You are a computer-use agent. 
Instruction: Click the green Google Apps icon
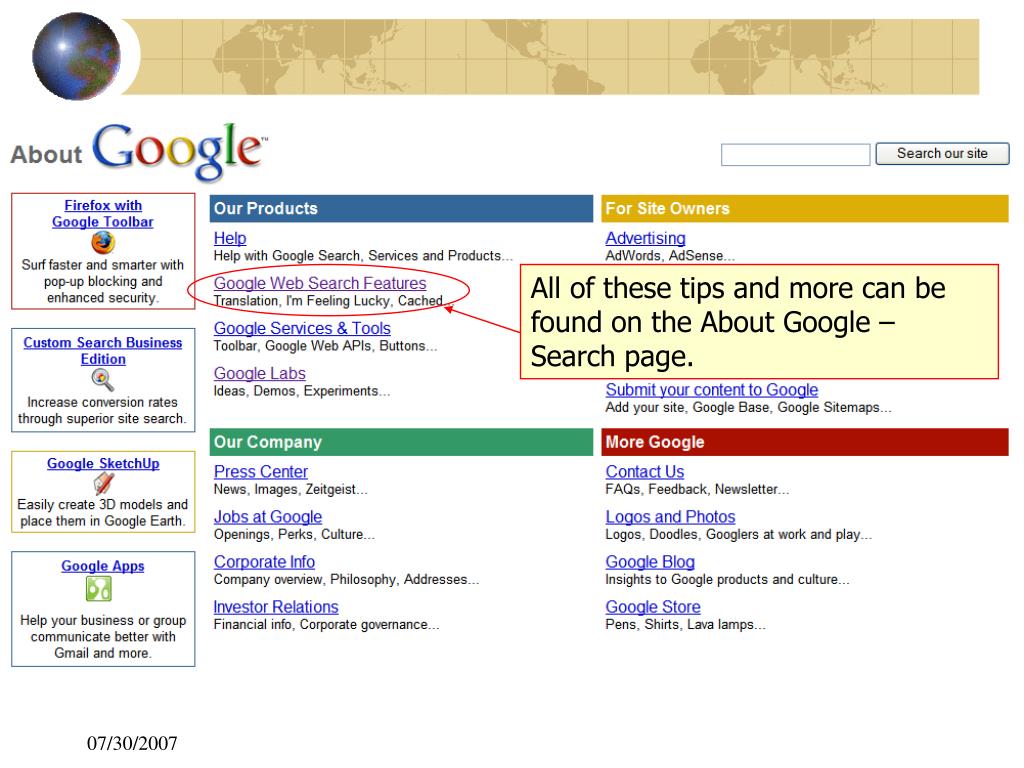click(x=99, y=589)
